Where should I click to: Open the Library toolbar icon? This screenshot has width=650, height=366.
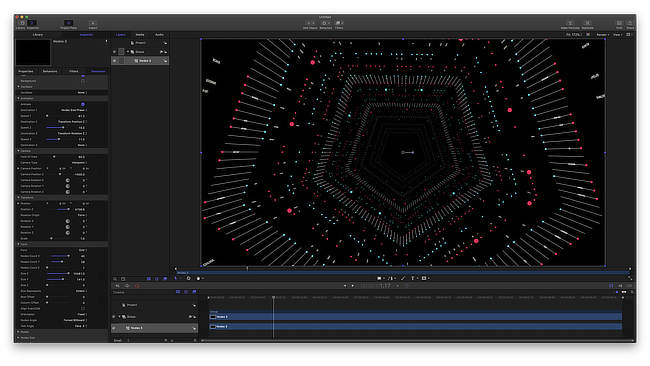click(21, 24)
